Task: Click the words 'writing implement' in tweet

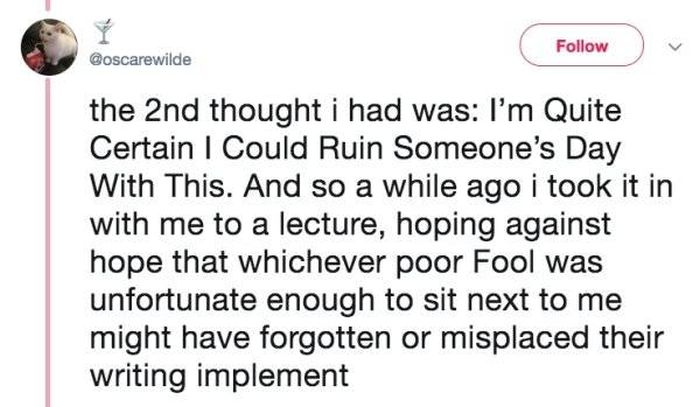Action: point(219,376)
